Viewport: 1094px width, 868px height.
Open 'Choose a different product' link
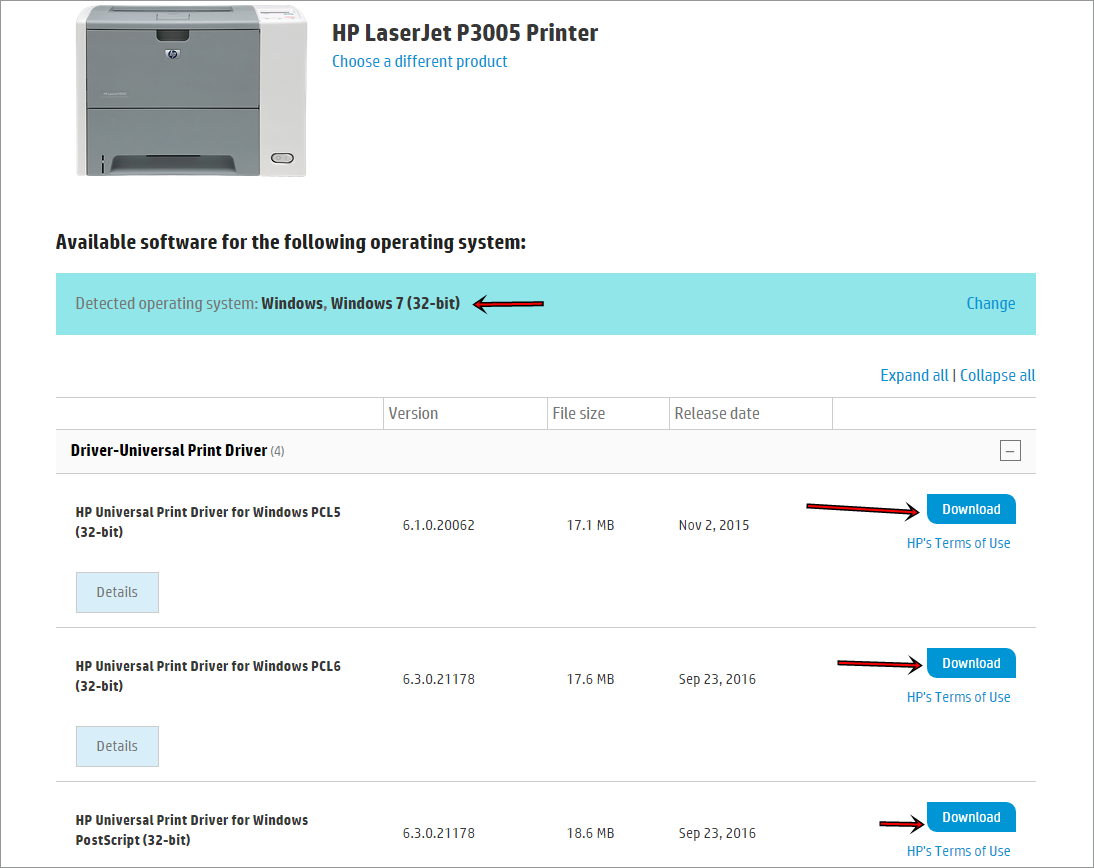pyautogui.click(x=419, y=61)
